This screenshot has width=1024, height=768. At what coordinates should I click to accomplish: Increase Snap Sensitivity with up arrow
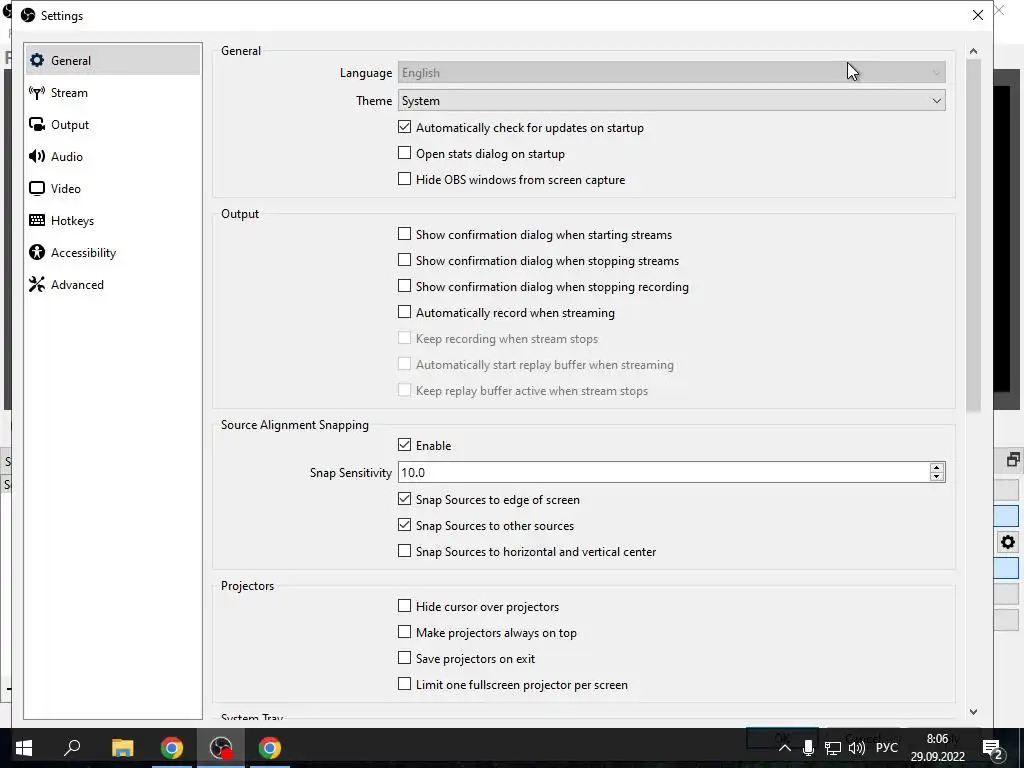pos(936,468)
